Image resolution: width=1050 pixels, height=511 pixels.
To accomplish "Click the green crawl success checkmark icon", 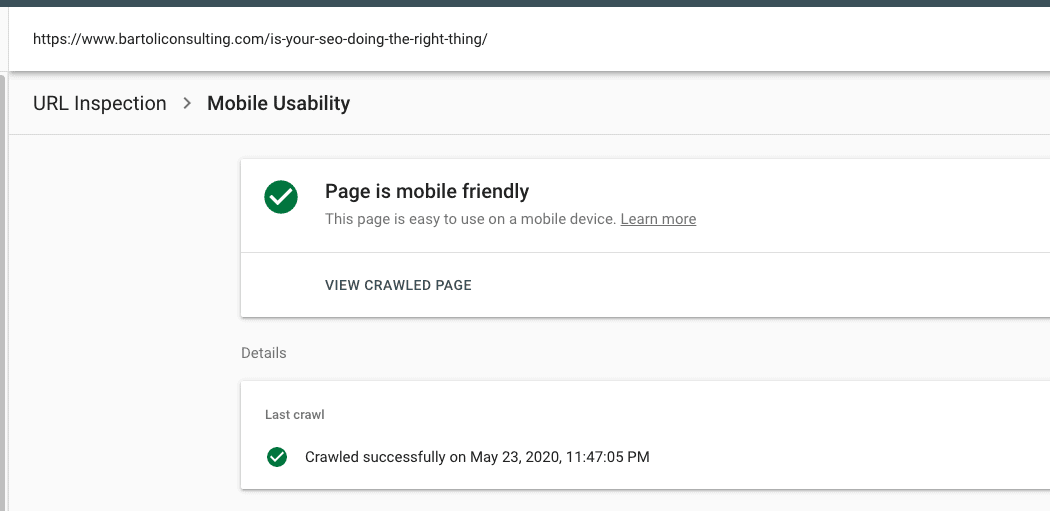I will tap(277, 457).
